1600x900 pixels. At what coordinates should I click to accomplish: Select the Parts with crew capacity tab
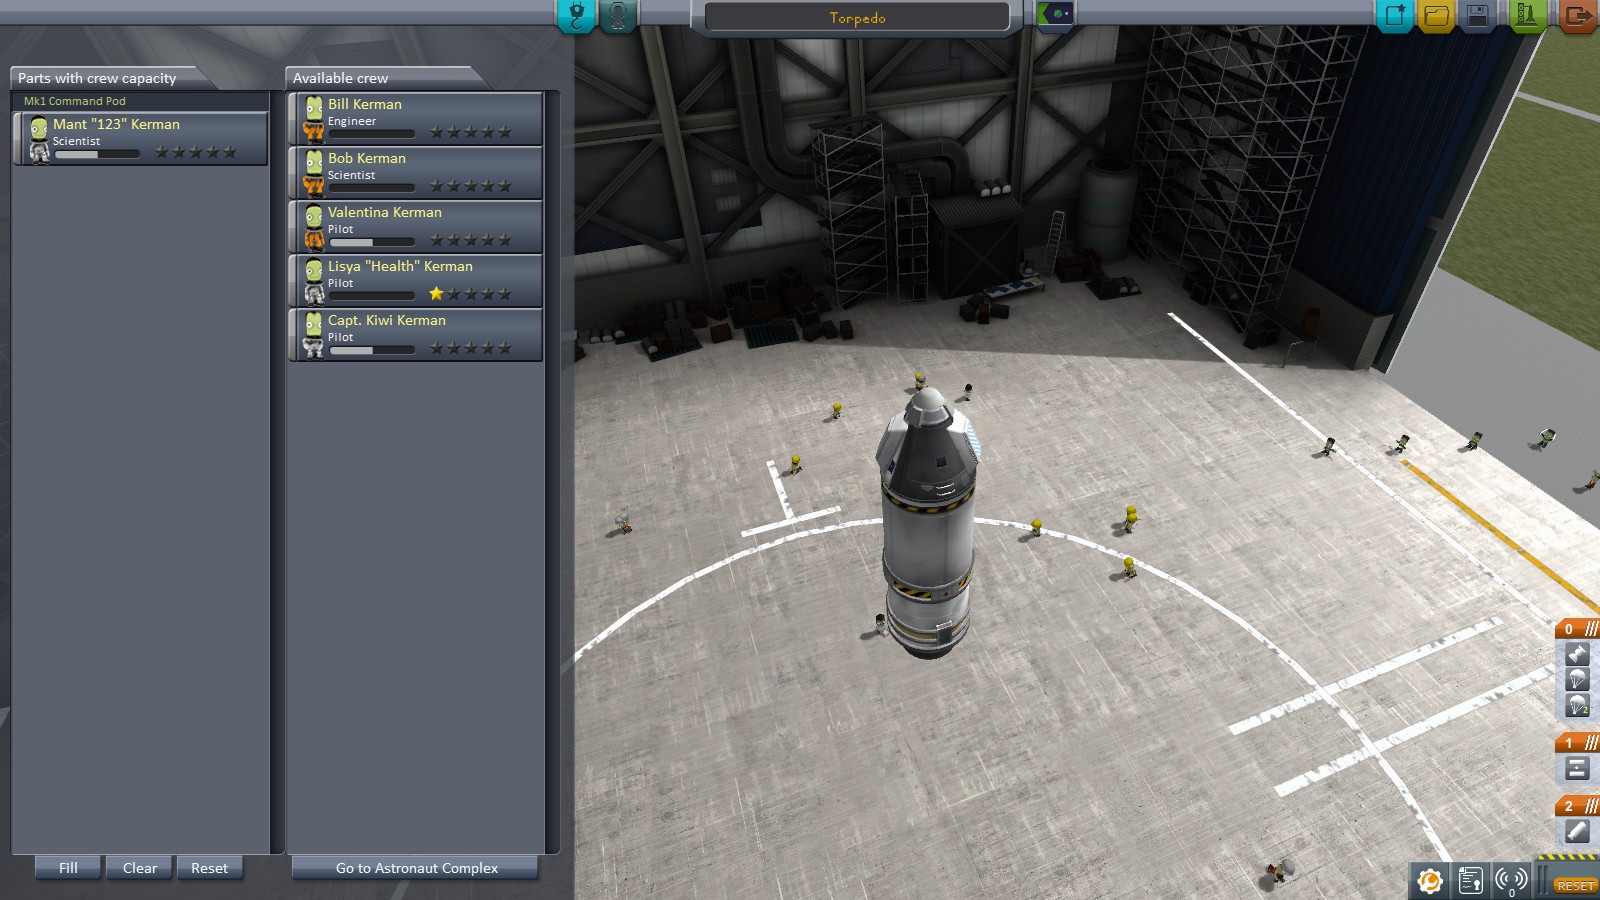point(106,78)
